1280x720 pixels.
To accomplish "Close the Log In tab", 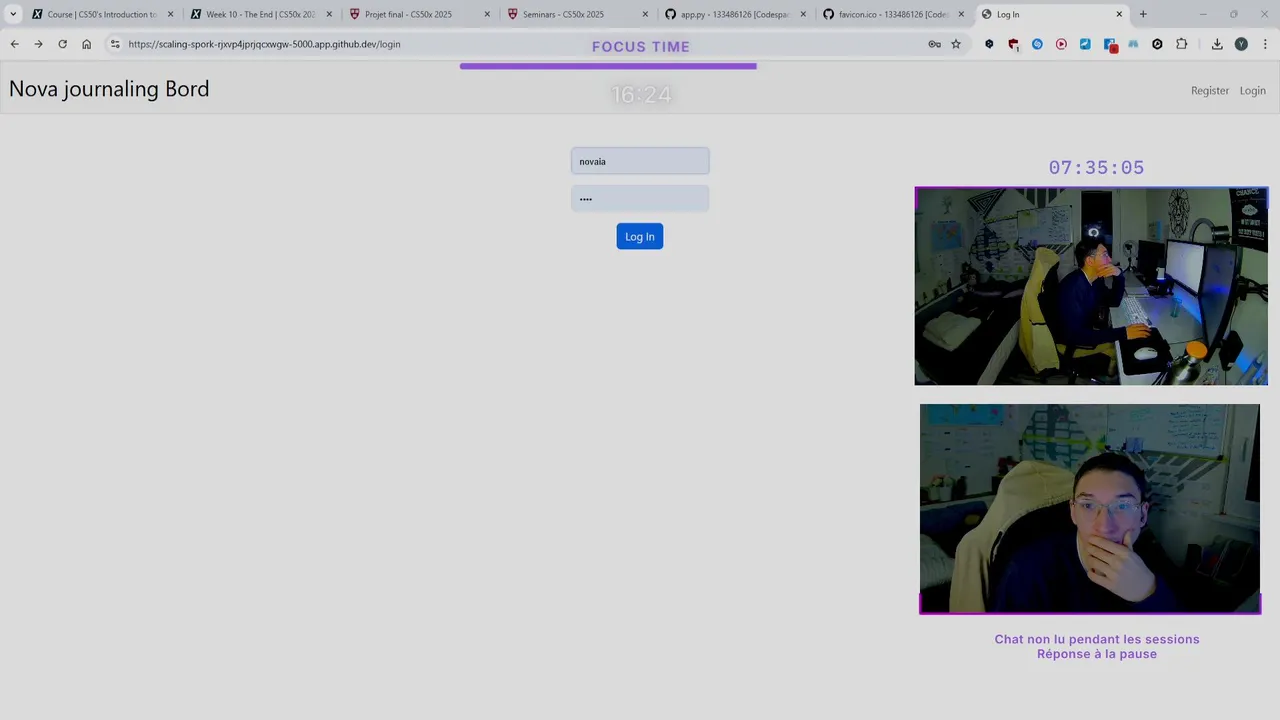I will (x=1119, y=14).
